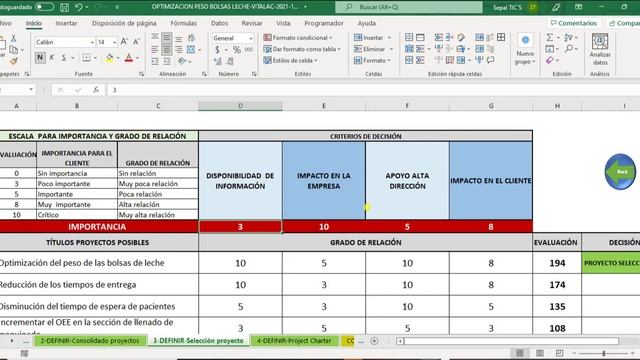Open the Ayuda tab
Image resolution: width=640 pixels, height=360 pixels.
367,23
